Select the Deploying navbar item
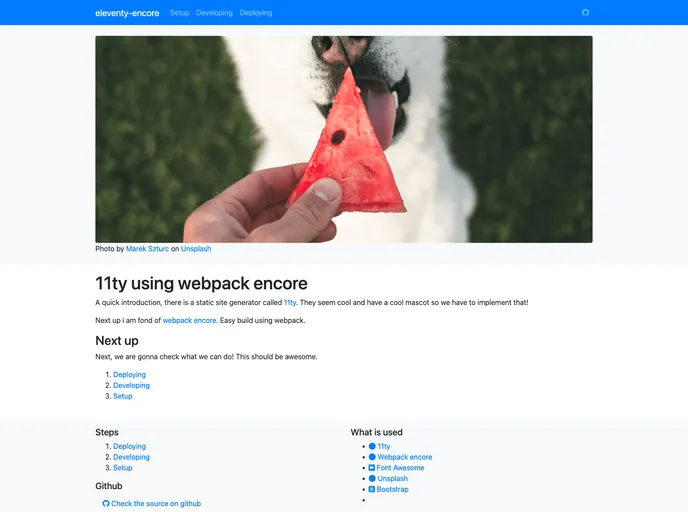 click(x=256, y=13)
